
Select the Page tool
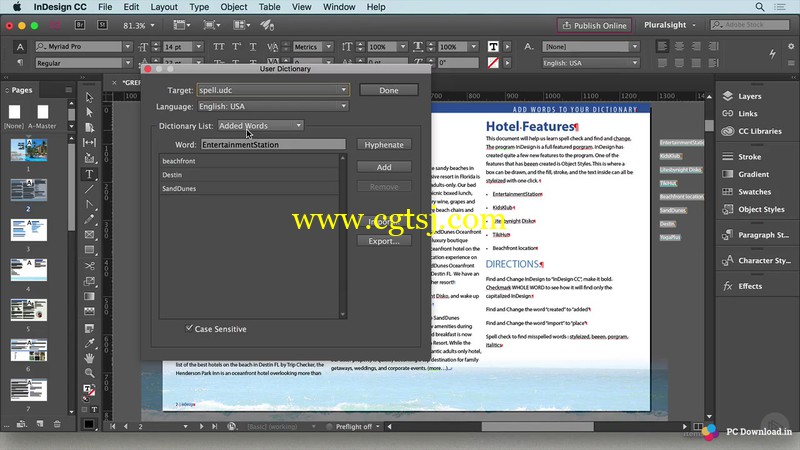point(89,128)
